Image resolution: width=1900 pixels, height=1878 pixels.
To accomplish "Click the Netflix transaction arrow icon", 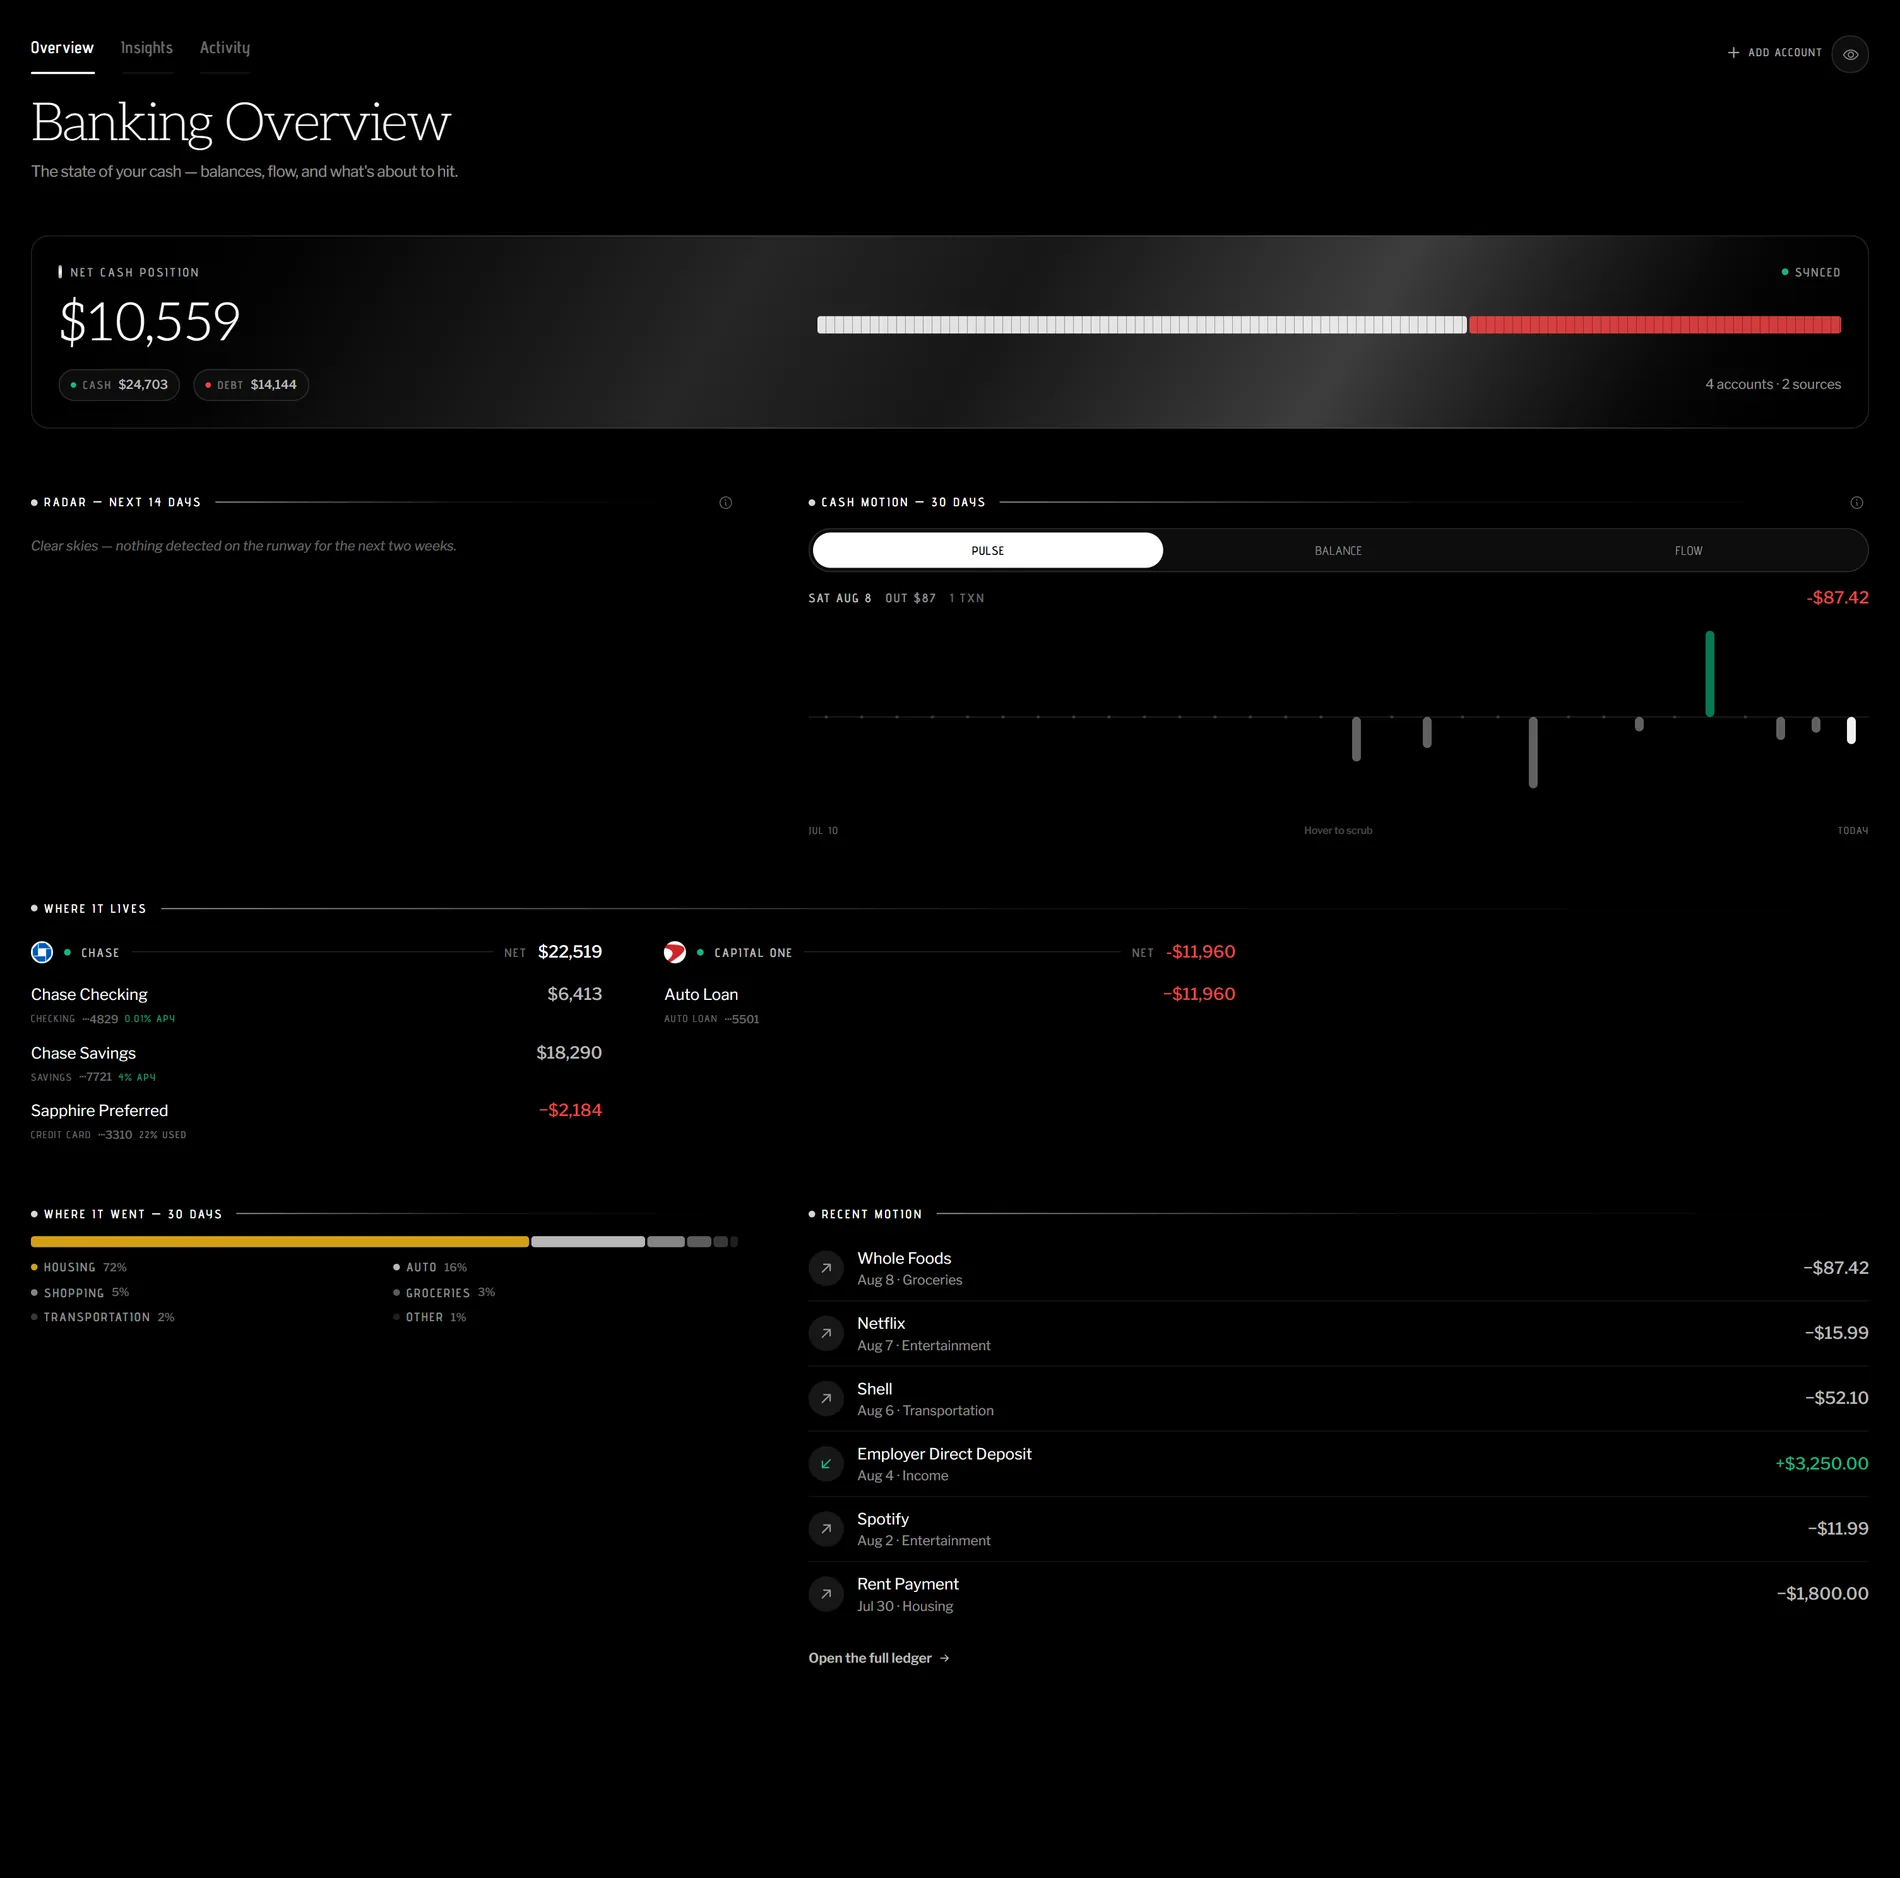I will (826, 1333).
